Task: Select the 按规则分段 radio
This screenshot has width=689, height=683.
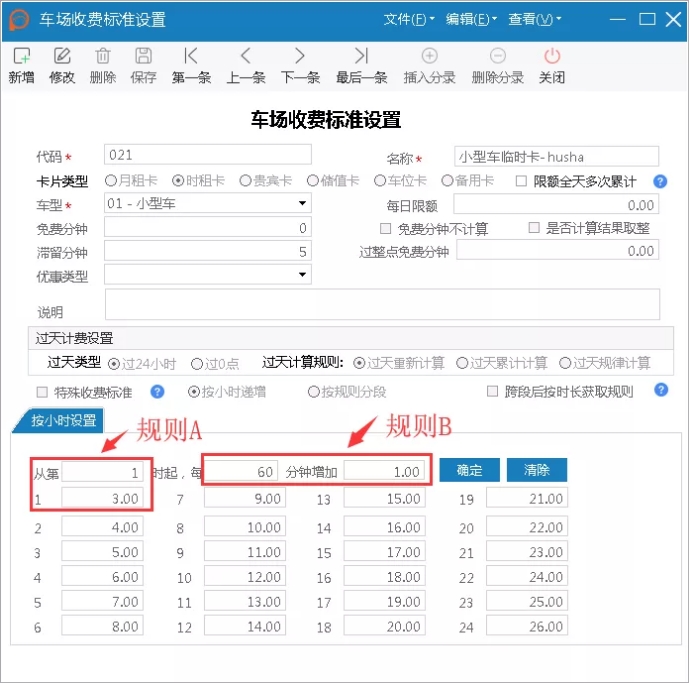Action: (314, 392)
